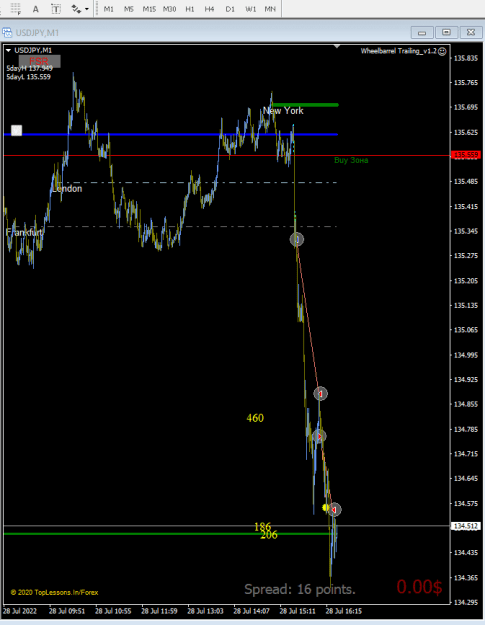
Task: Click the Frankfurt session label
Action: point(24,232)
